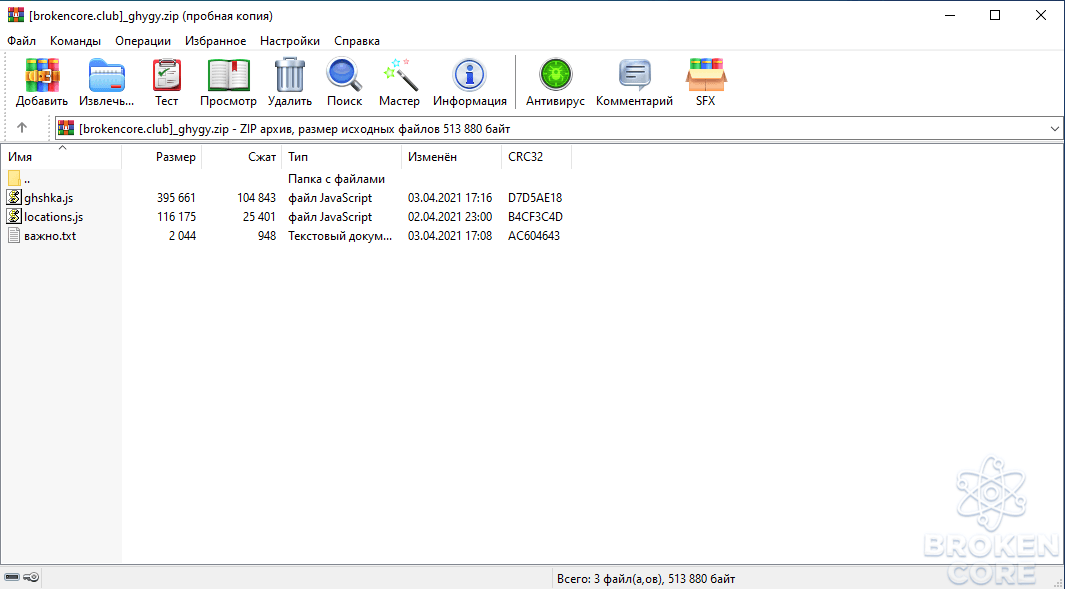Screen dimensions: 1065x589
Task: Go up one folder level arrow
Action: tap(22, 128)
